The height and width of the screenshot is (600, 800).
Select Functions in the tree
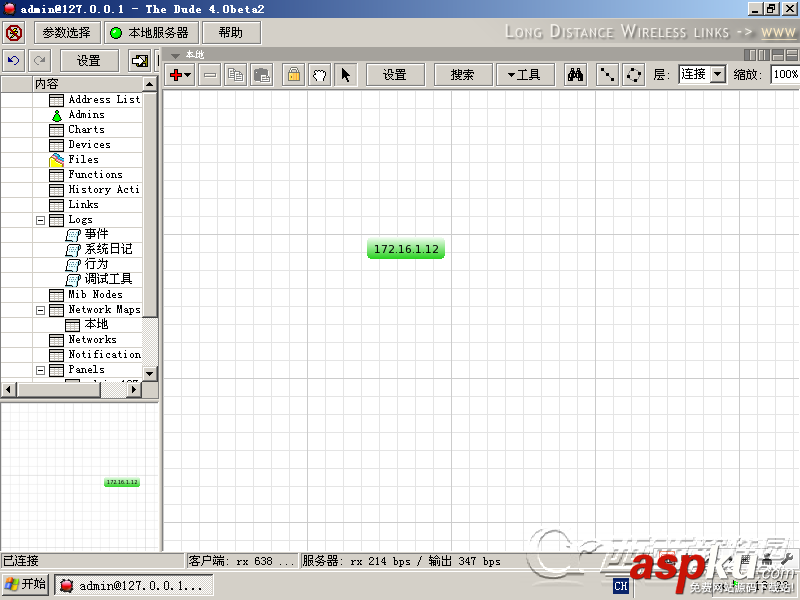pos(95,174)
